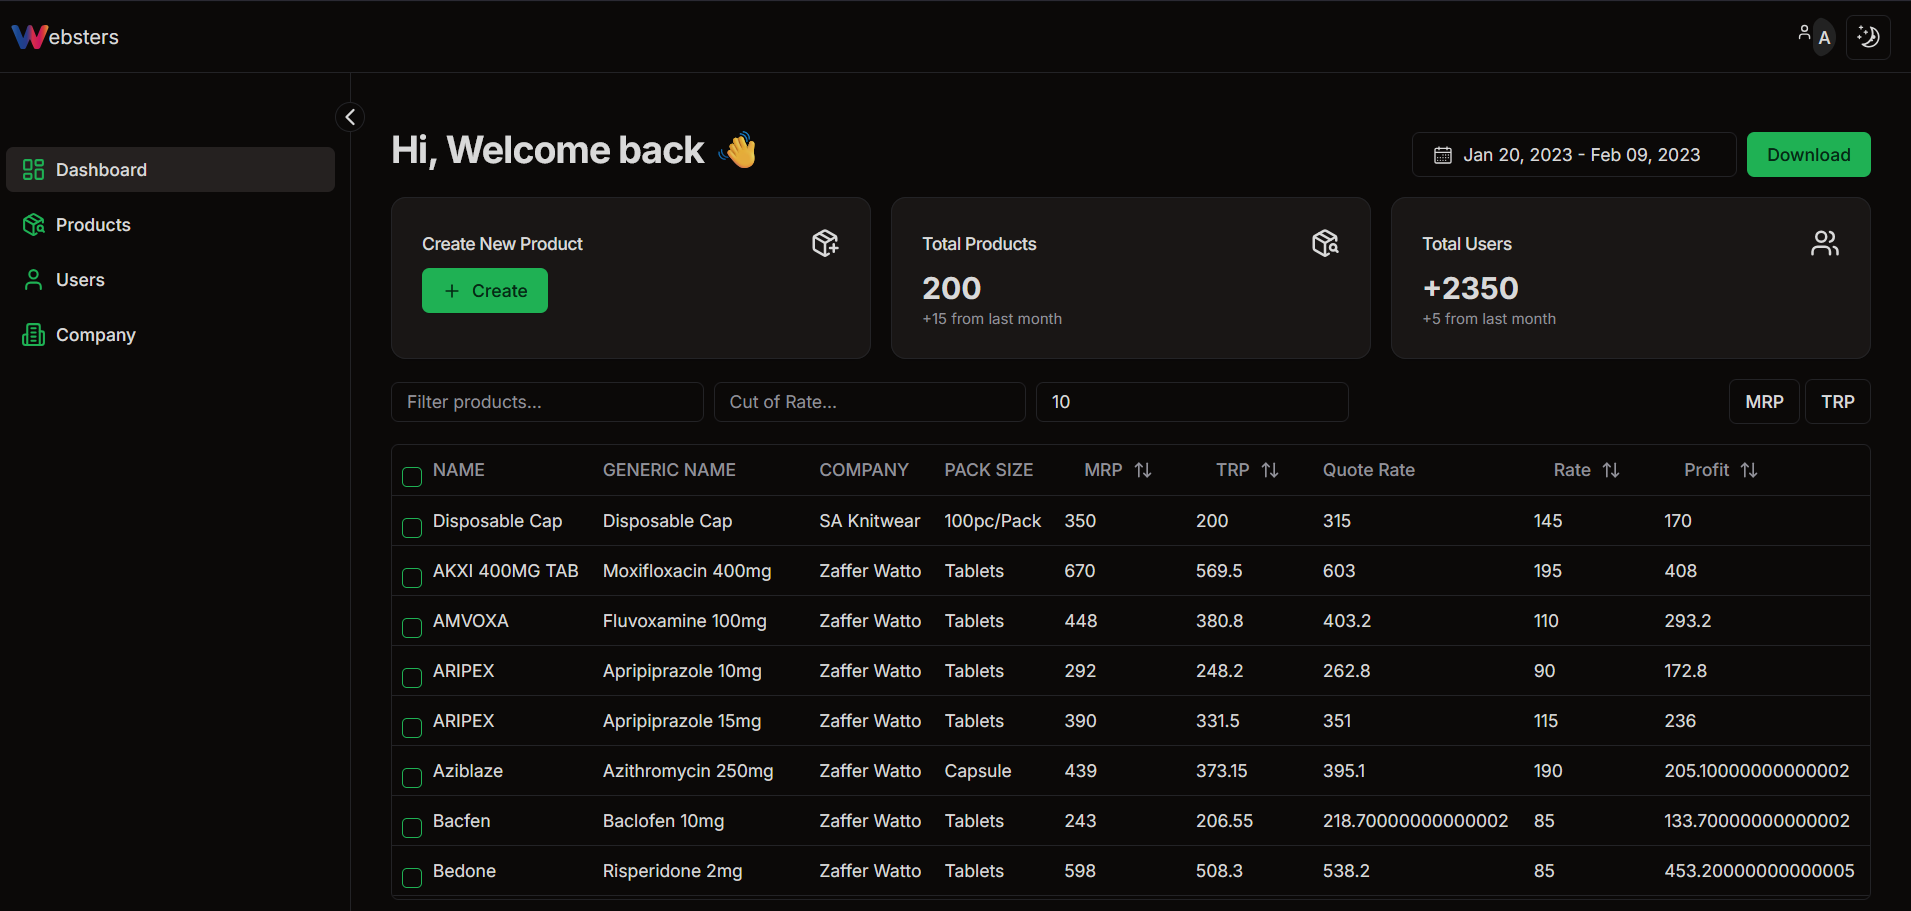
Task: Select all rows with header checkbox
Action: click(412, 477)
